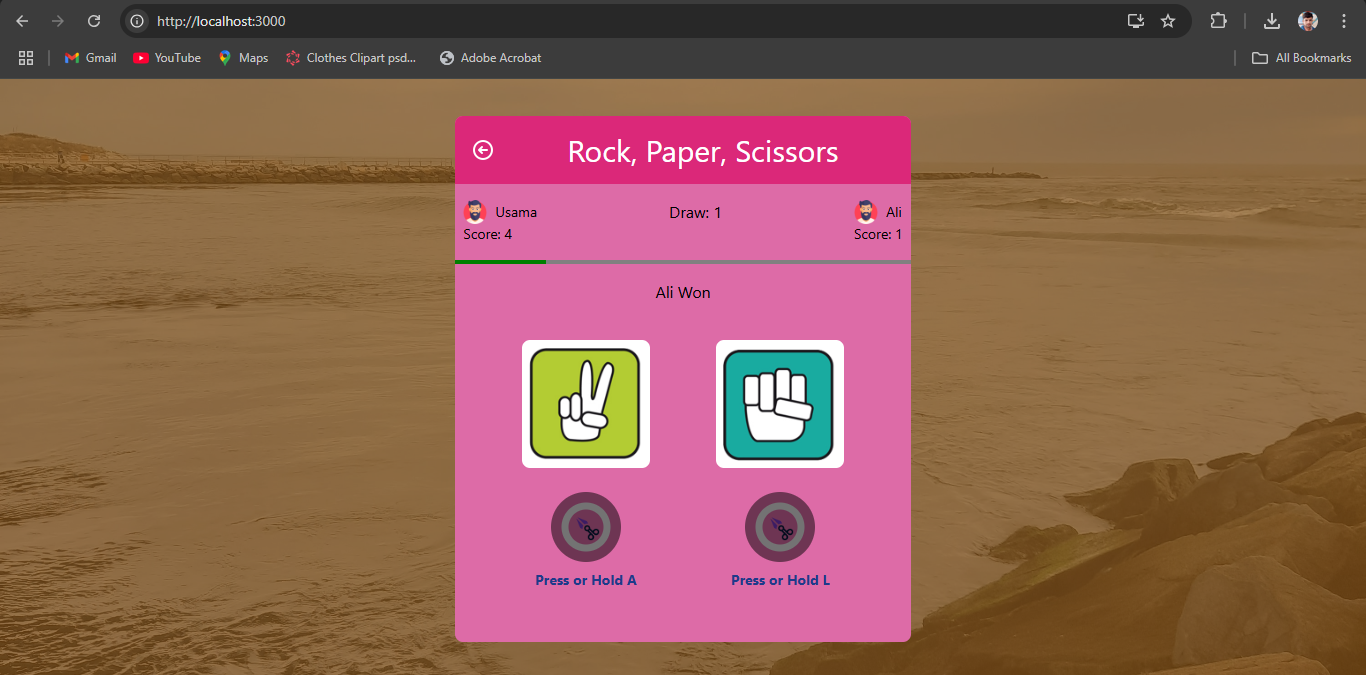Click the round button above Press or Hold L

pos(780,527)
